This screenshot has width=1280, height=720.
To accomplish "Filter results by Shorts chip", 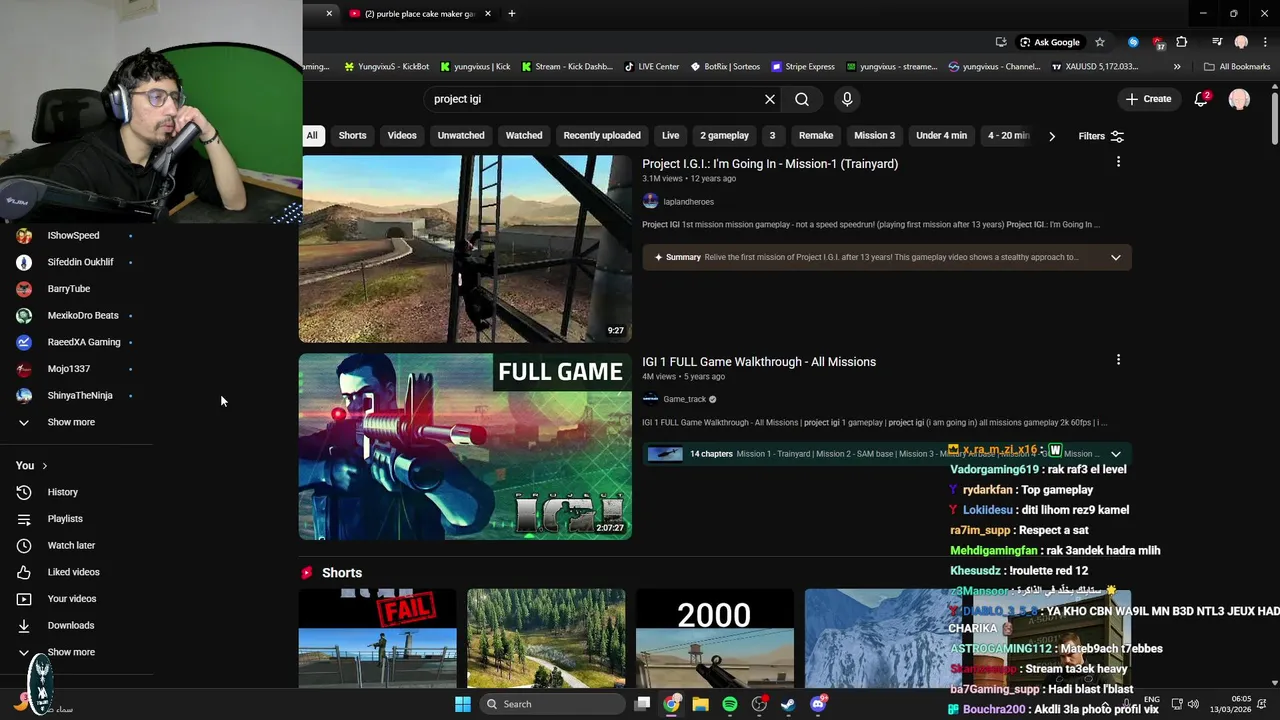I will [x=352, y=136].
